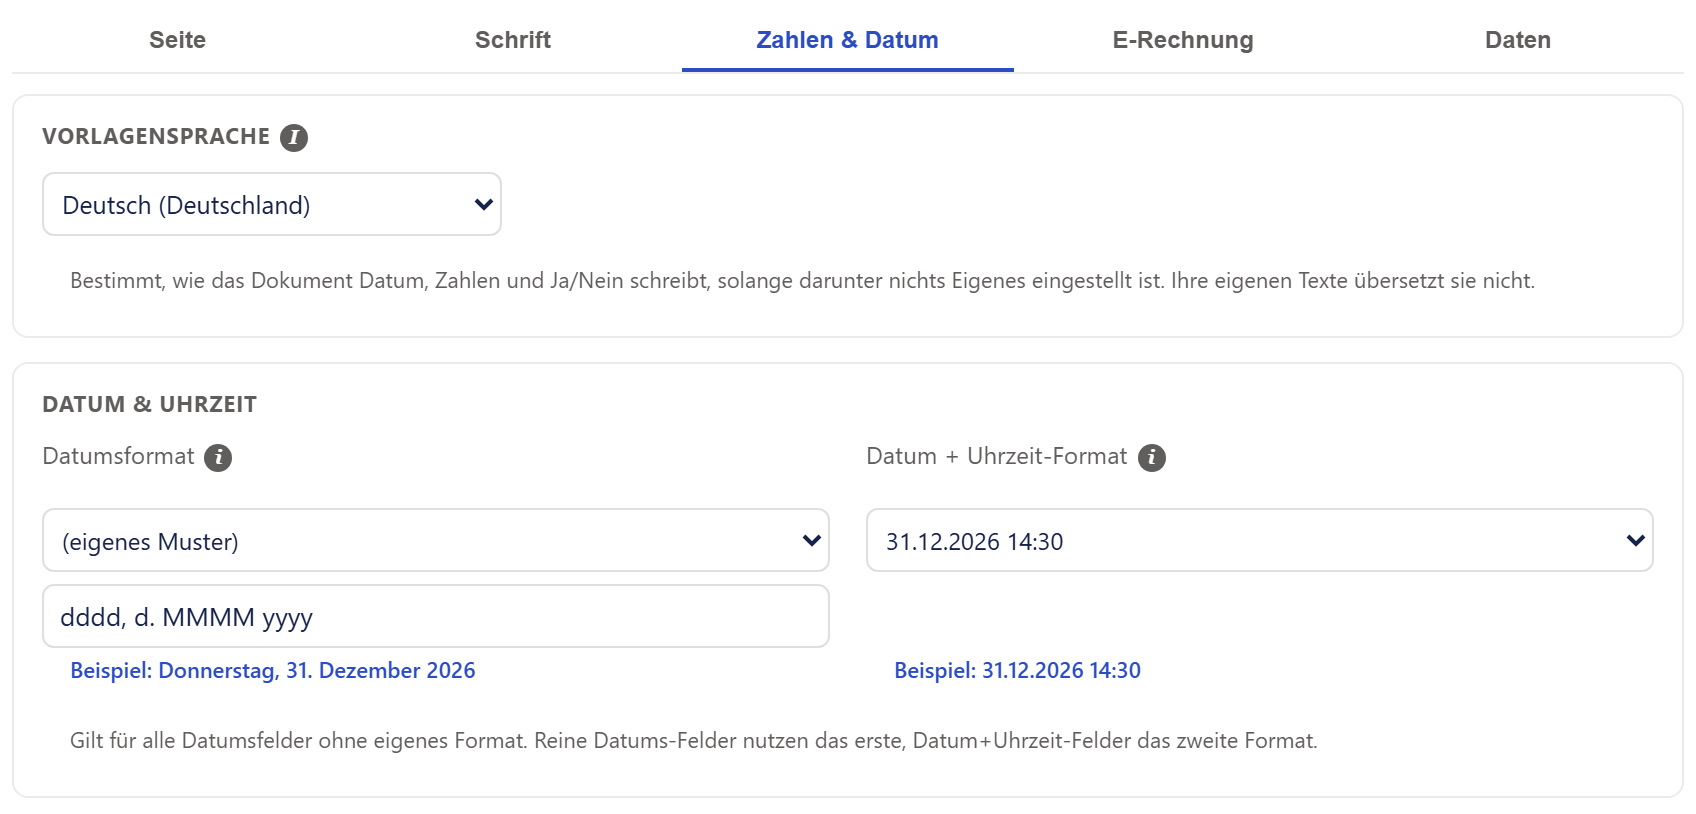Open the Deutsch (Deutschland) language dropdown
Image resolution: width=1696 pixels, height=814 pixels.
click(272, 204)
